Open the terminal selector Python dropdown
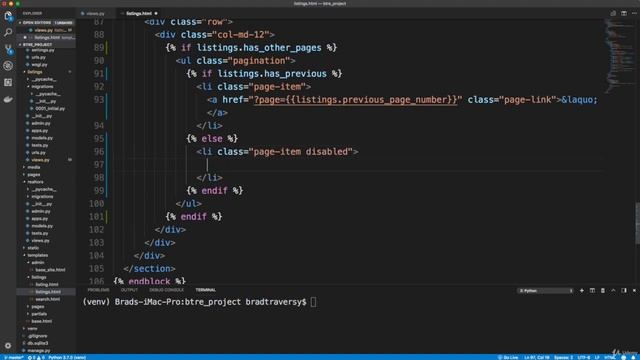 [x=546, y=291]
